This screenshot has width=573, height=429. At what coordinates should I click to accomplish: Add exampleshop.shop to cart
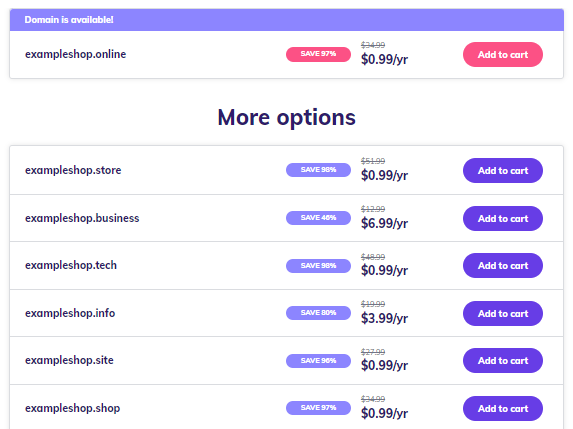(502, 408)
